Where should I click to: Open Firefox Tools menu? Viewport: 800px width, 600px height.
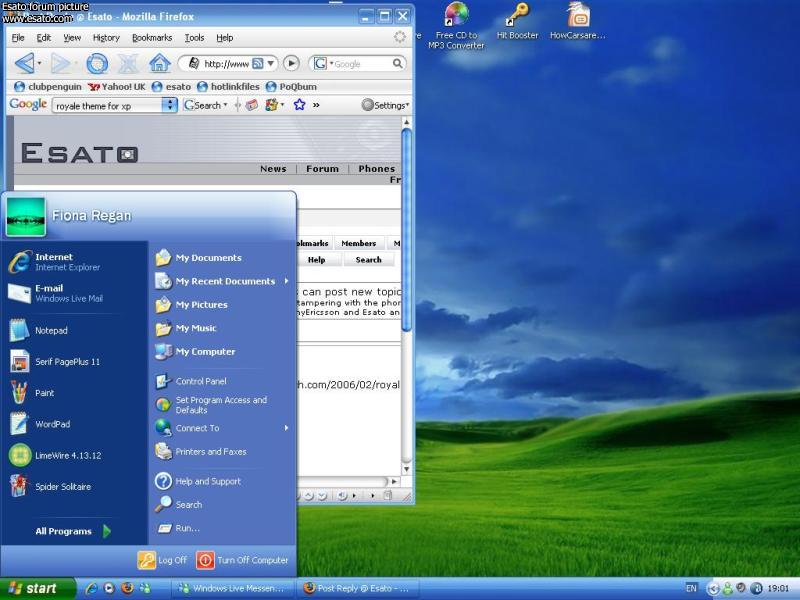(x=194, y=37)
